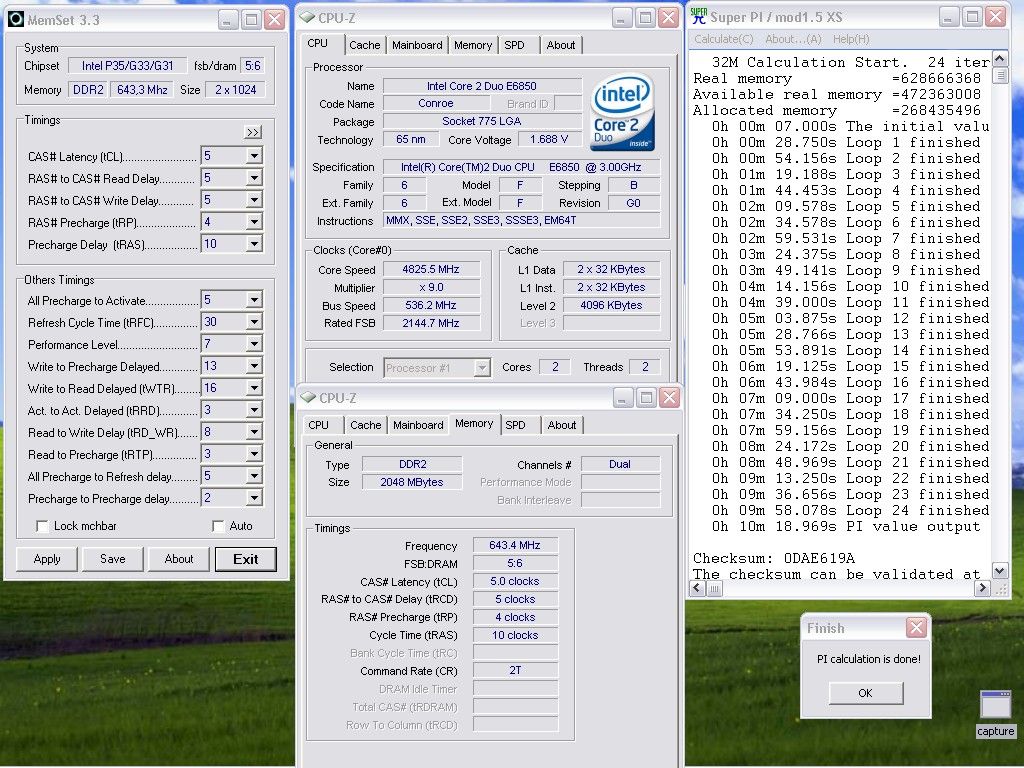This screenshot has height=768, width=1024.
Task: Click the Super PI vertical scrollbar up arrow
Action: [x=1000, y=59]
